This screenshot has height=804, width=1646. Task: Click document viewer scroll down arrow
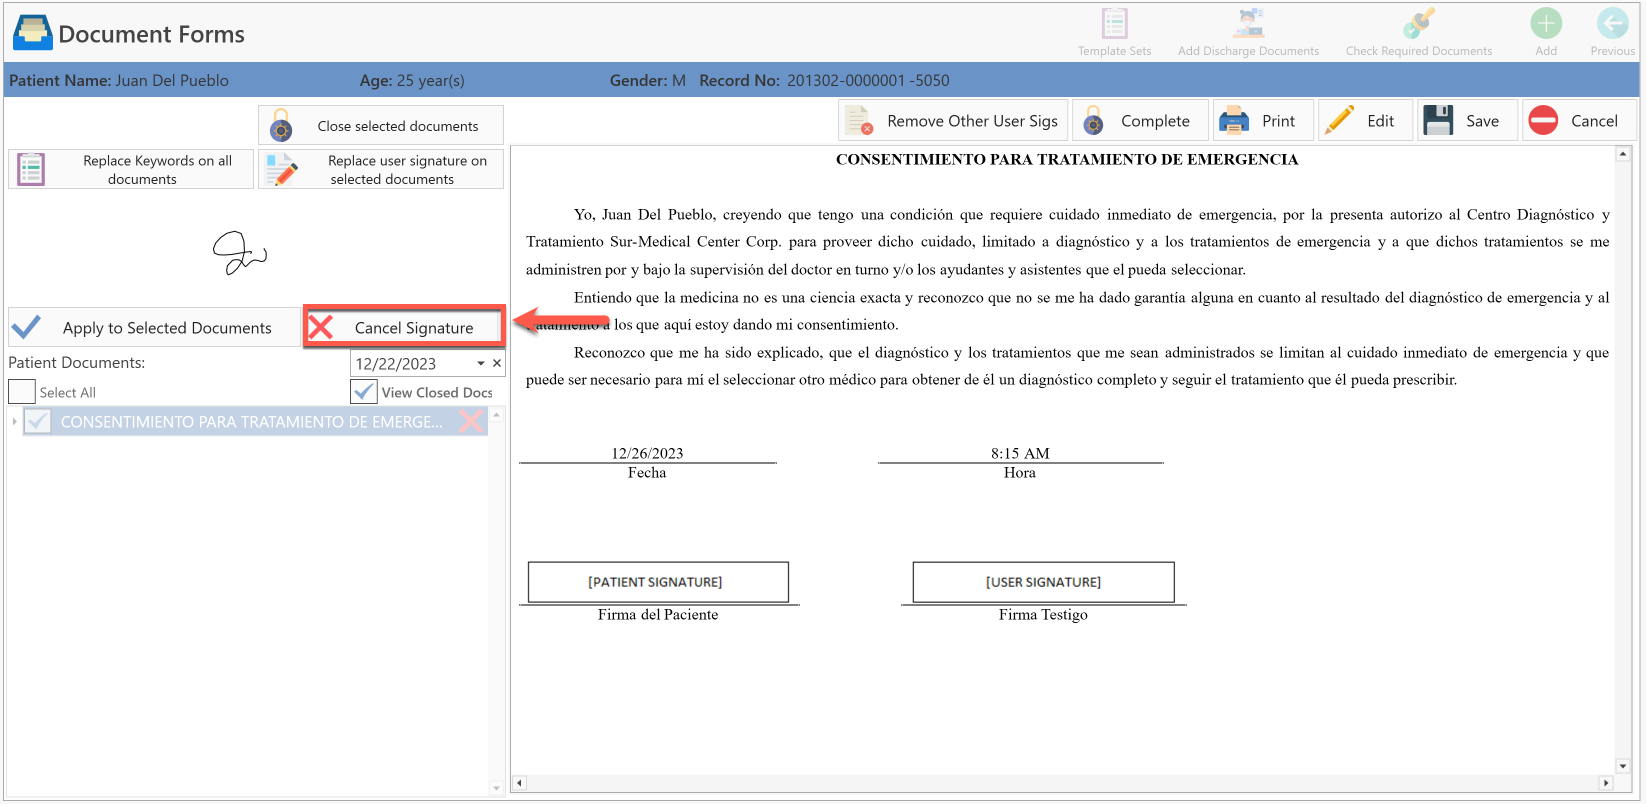click(1623, 766)
